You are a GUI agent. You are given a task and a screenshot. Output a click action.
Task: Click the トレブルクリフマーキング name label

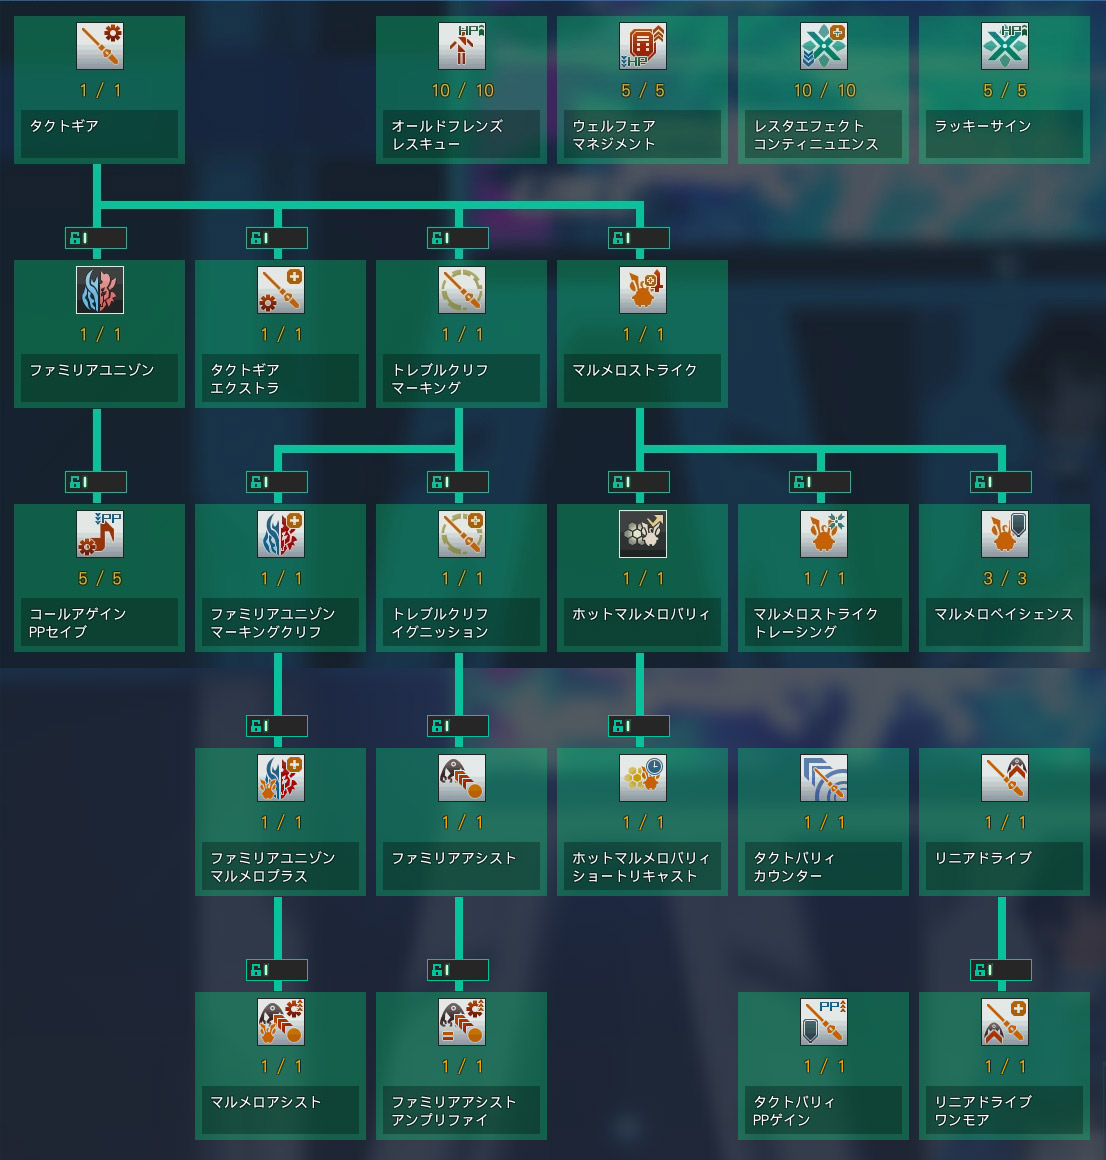point(461,379)
